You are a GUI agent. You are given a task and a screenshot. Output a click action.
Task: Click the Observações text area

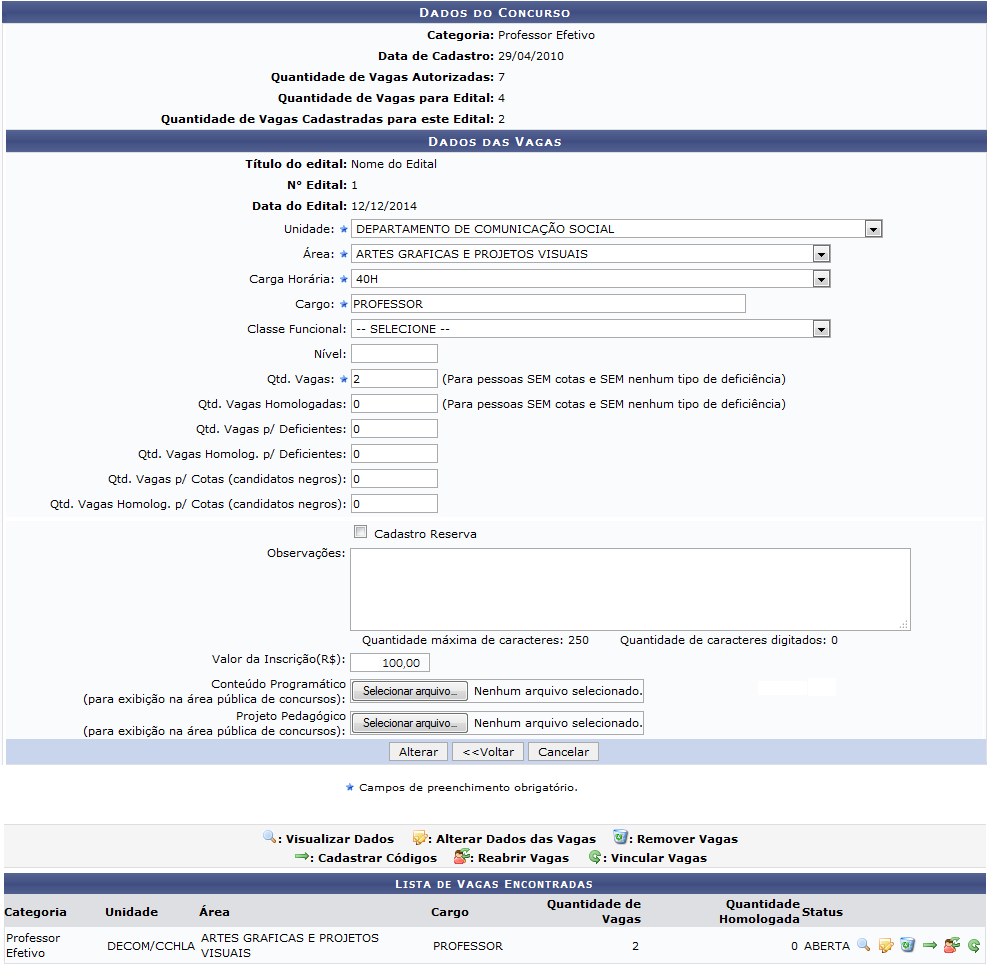tap(630, 589)
